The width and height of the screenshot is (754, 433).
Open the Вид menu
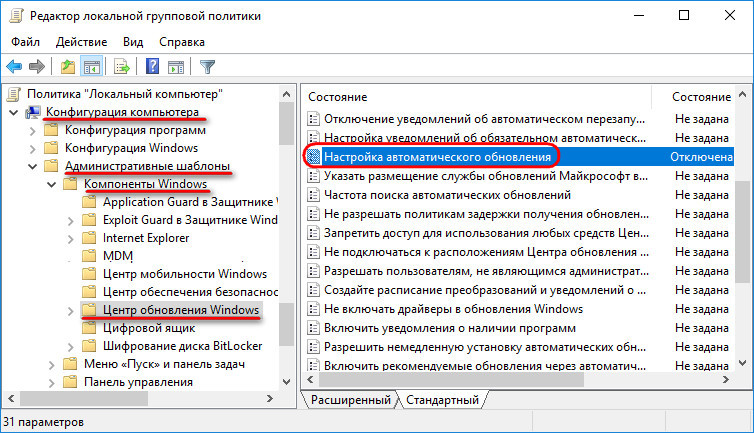[133, 42]
